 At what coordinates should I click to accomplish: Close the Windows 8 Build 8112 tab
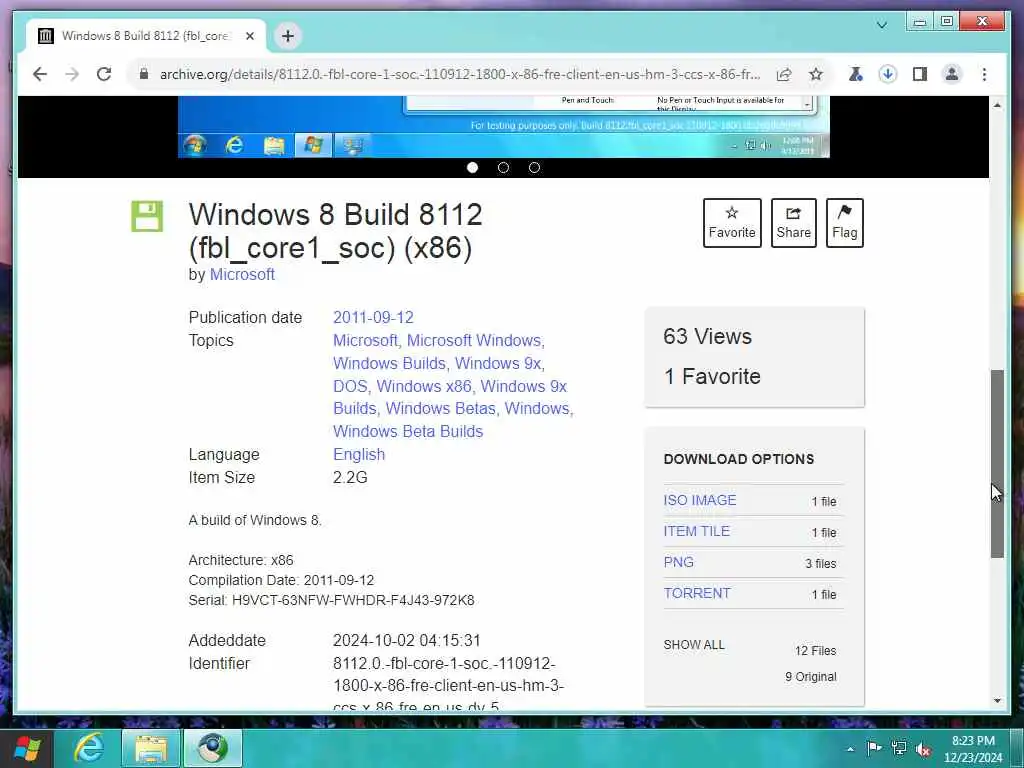coord(249,36)
